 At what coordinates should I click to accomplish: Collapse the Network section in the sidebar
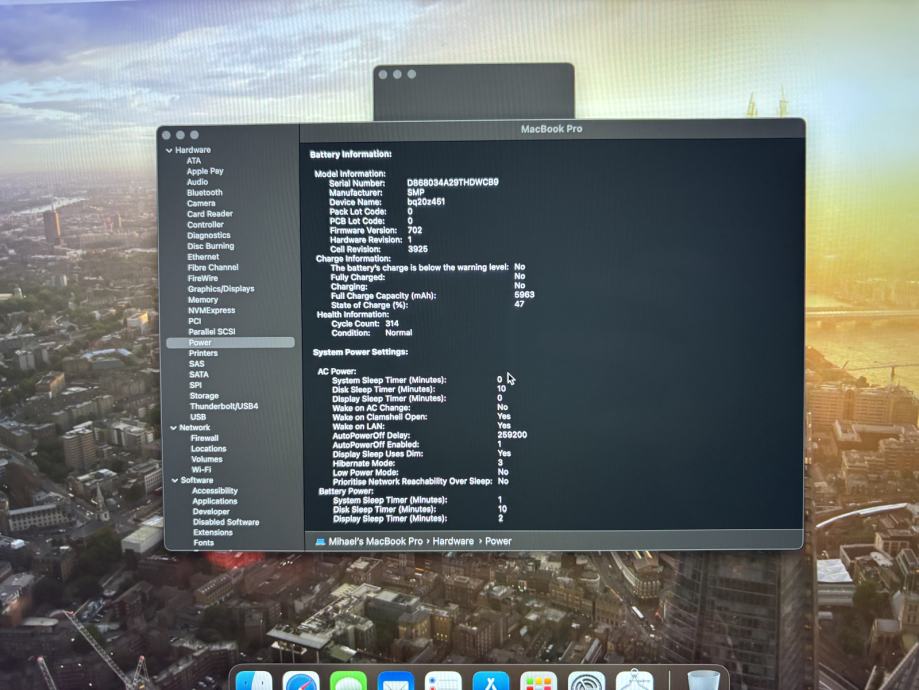(x=171, y=428)
